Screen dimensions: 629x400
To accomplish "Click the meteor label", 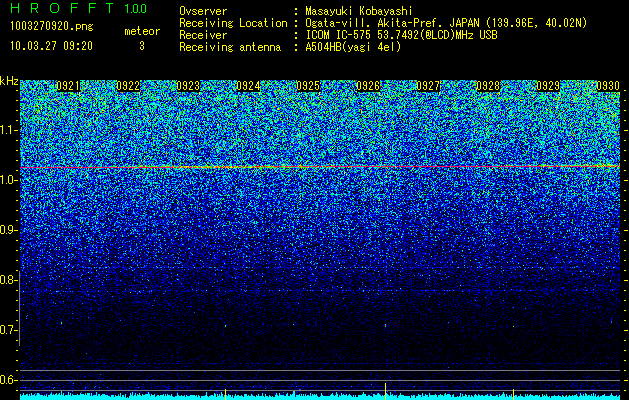I will coord(142,31).
